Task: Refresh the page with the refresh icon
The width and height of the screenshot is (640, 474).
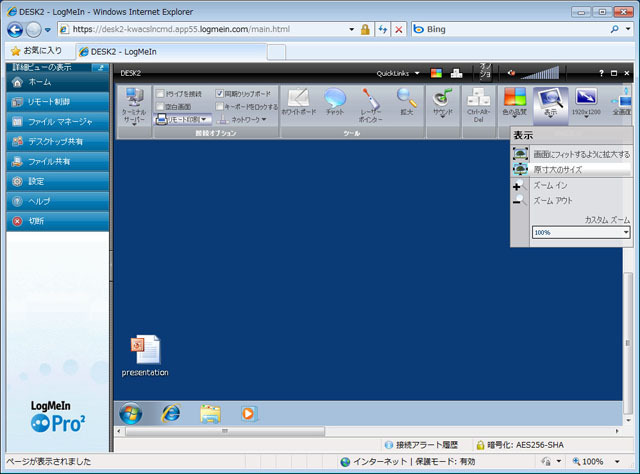Action: tap(382, 29)
